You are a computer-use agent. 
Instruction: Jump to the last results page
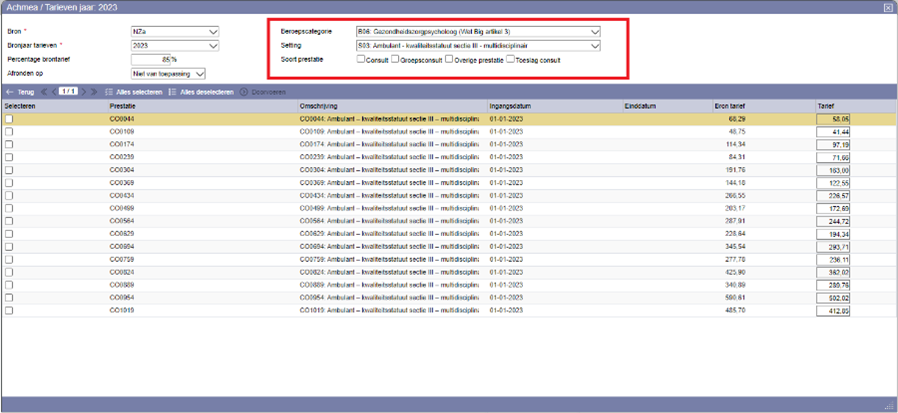(x=95, y=91)
